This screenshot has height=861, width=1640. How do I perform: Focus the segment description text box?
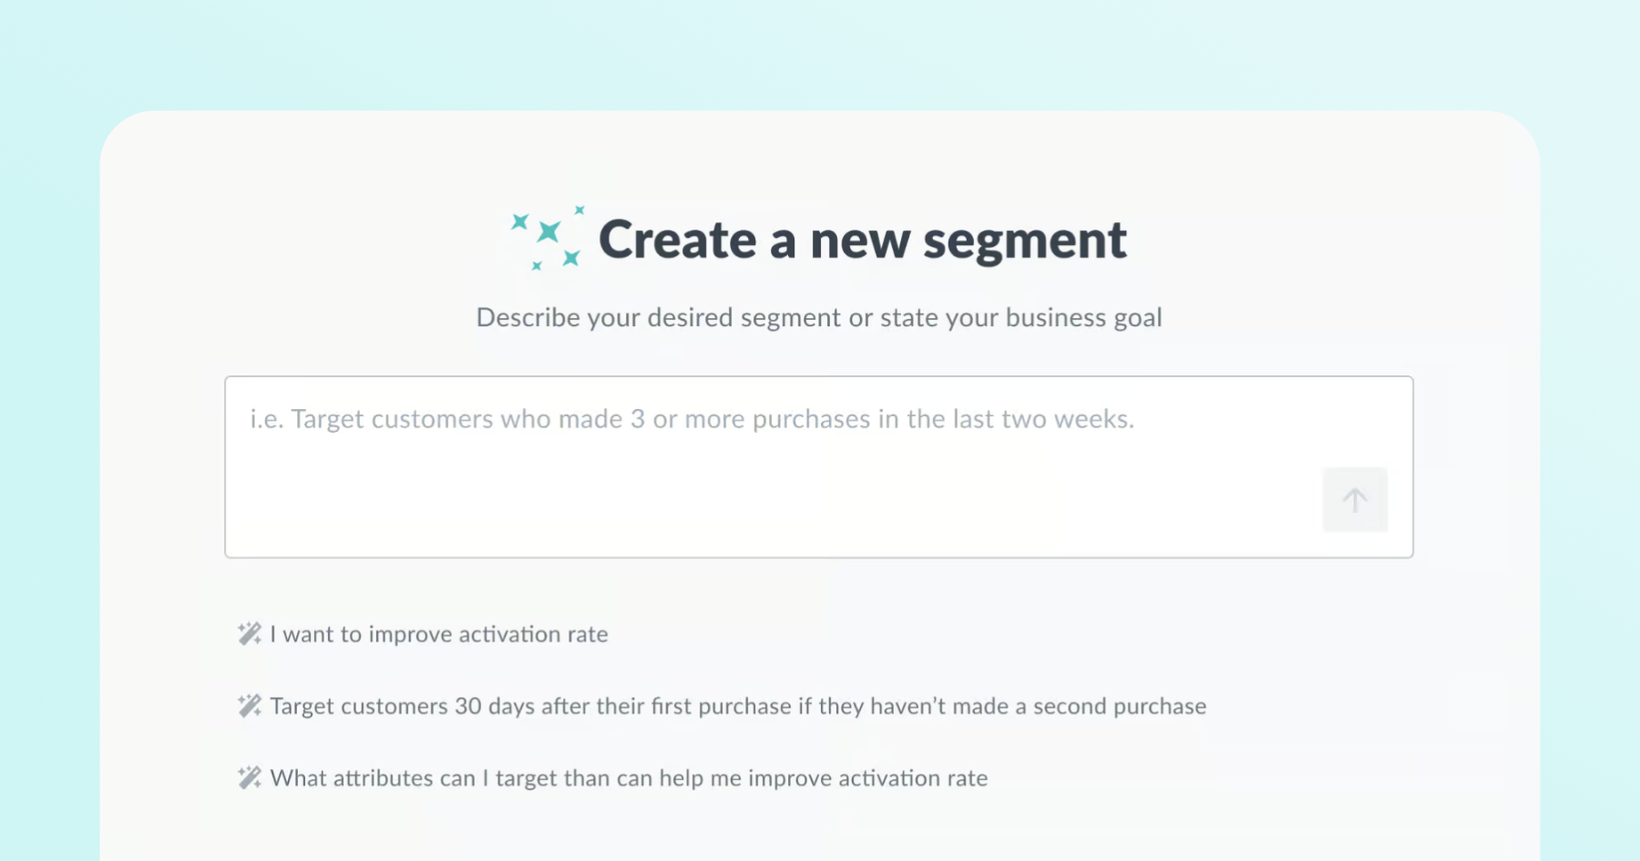coord(819,467)
